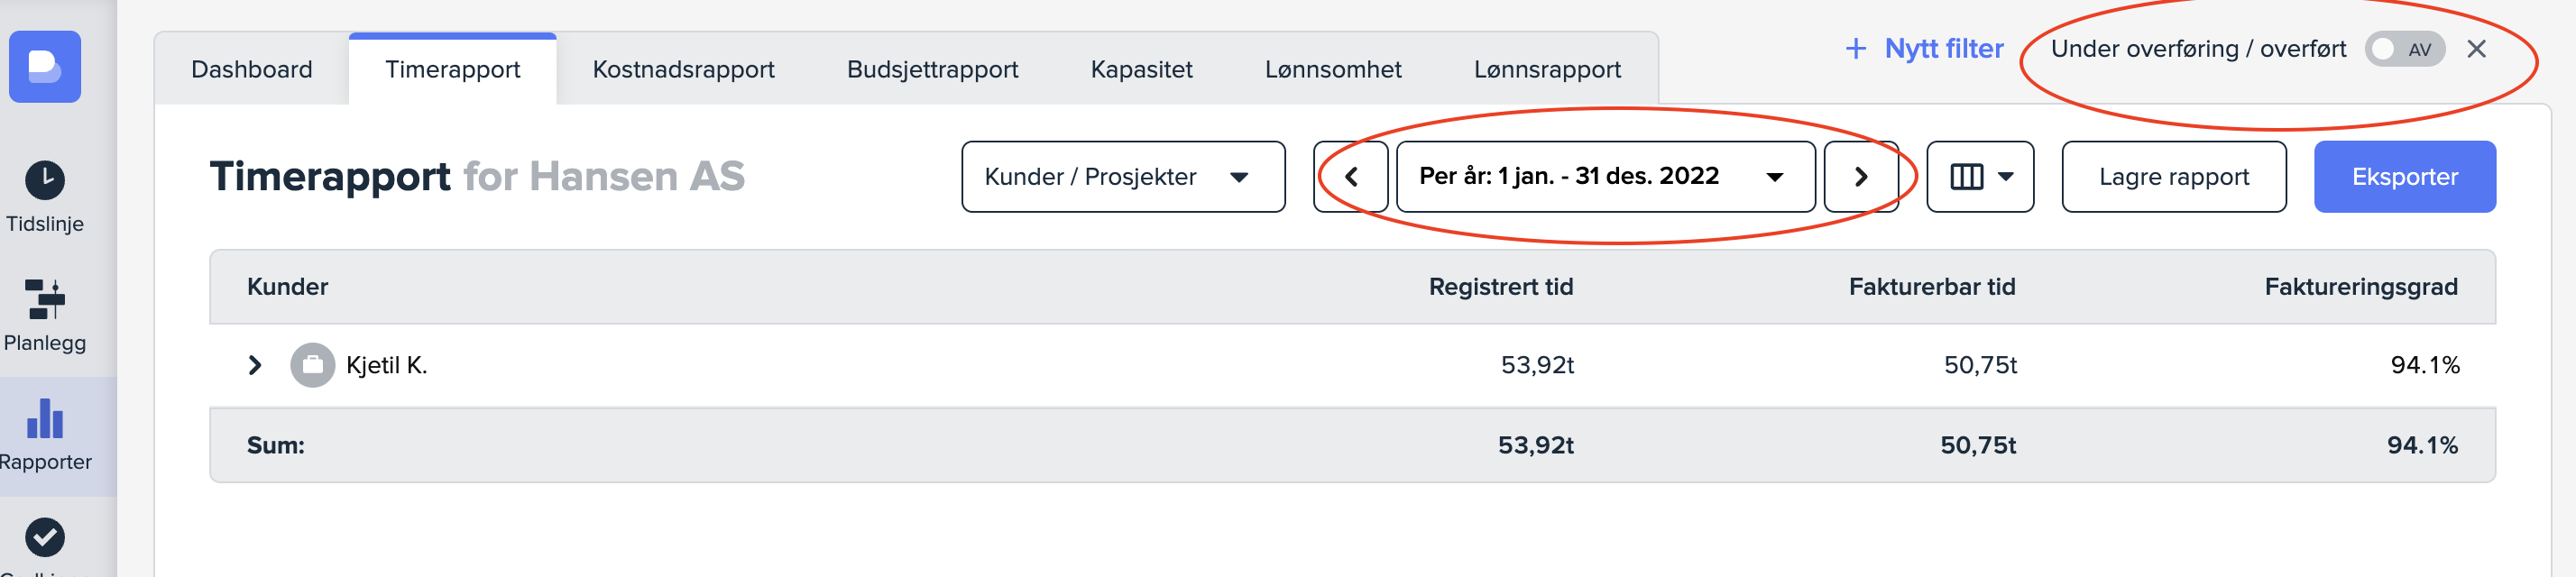Open the column selector dropdown
Image resolution: width=2576 pixels, height=577 pixels.
point(1979,177)
